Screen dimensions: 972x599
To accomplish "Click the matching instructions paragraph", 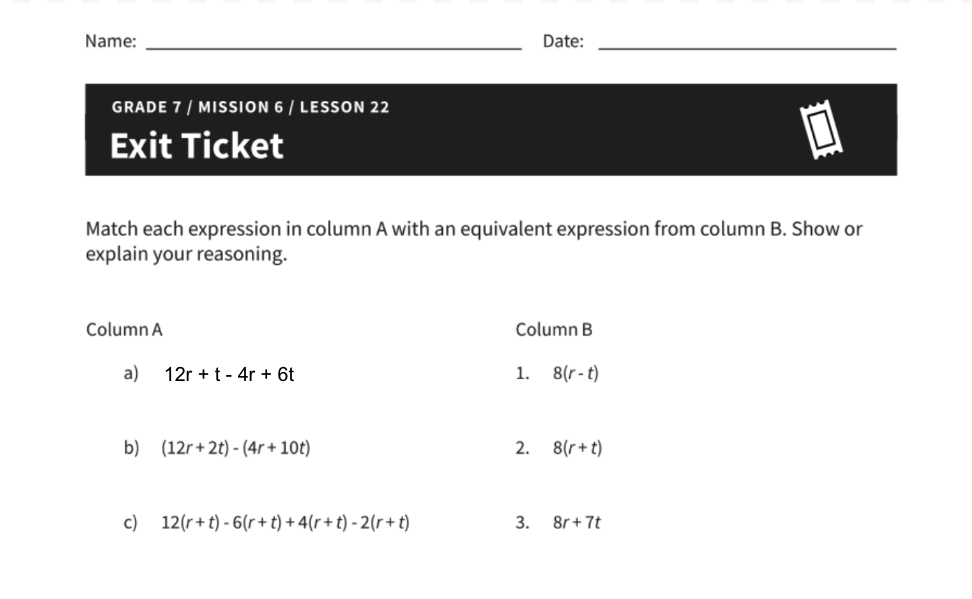I will [x=473, y=241].
